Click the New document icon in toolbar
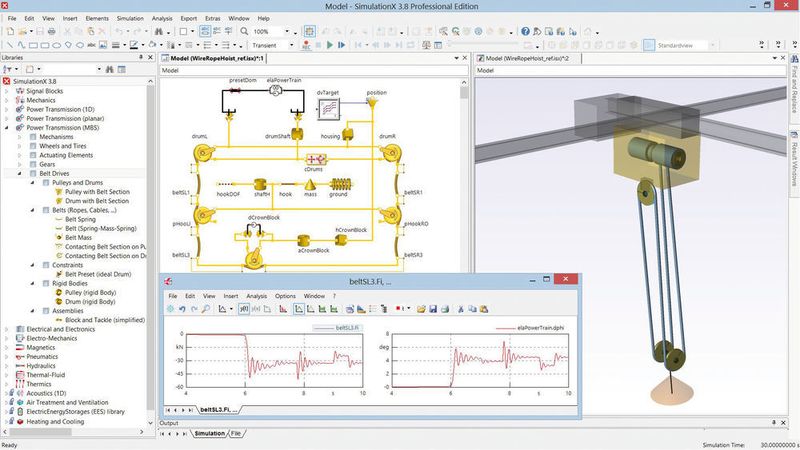800x450 pixels. [x=10, y=32]
